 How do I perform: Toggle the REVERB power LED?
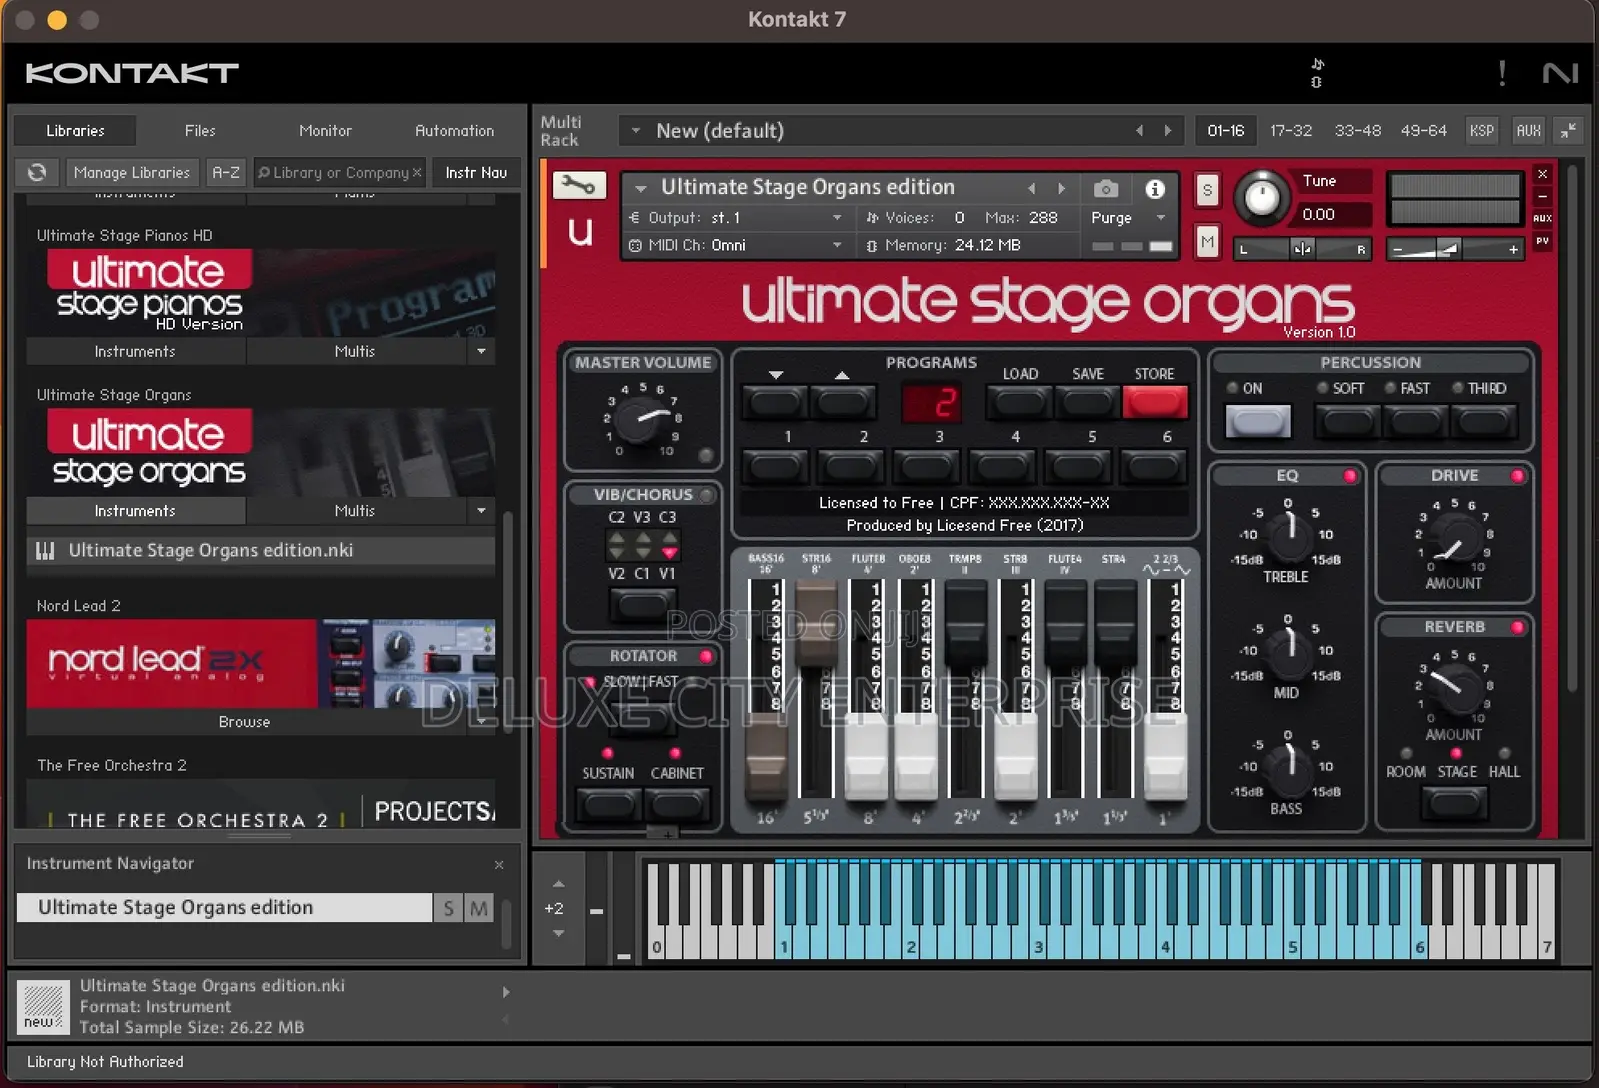pyautogui.click(x=1517, y=627)
